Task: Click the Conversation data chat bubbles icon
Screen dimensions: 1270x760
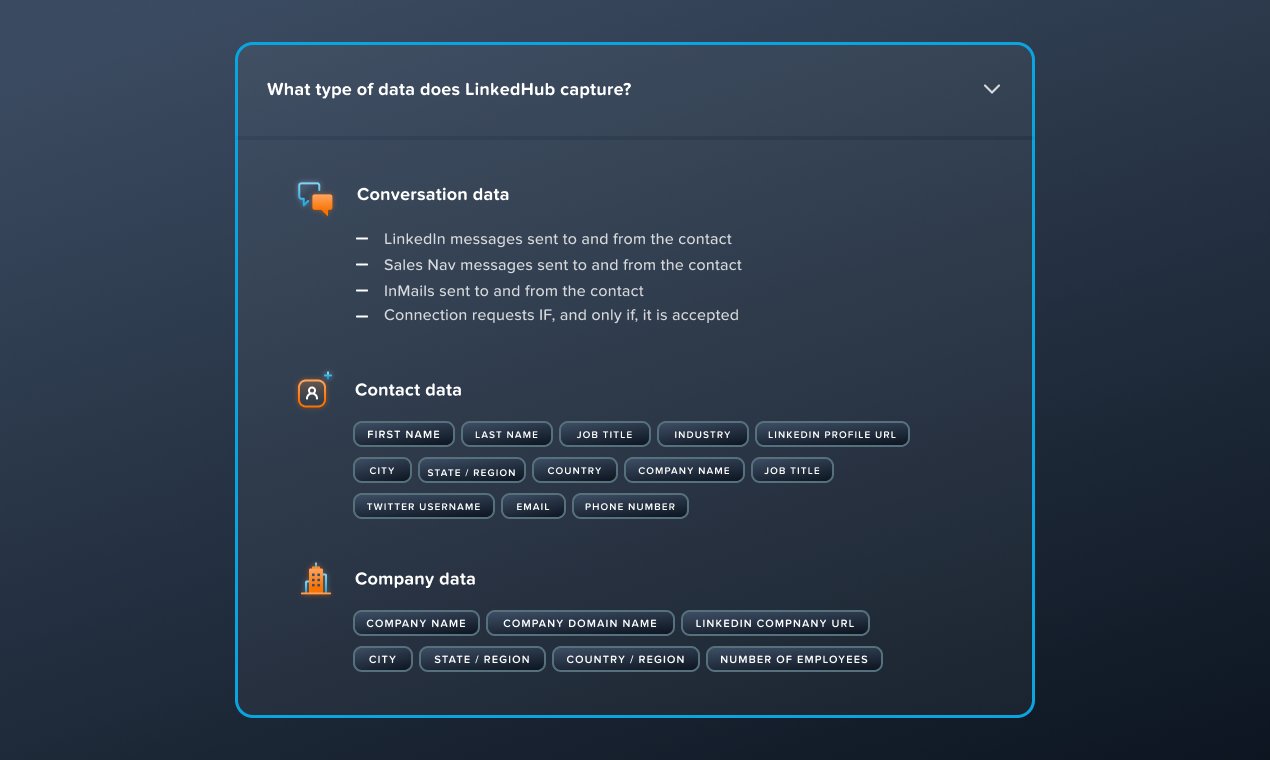Action: pos(315,198)
